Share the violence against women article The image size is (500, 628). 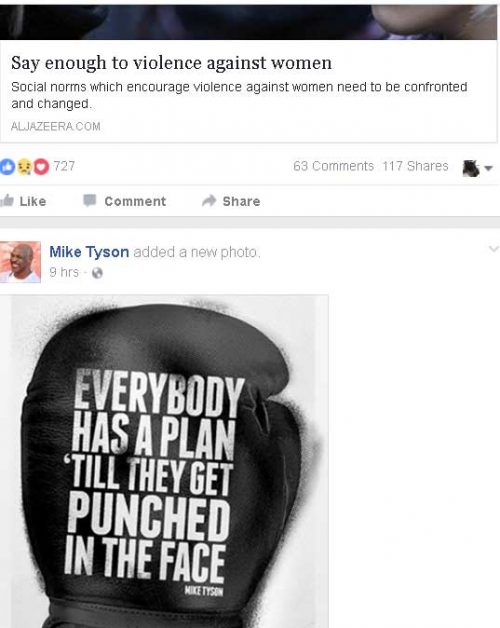[x=231, y=201]
